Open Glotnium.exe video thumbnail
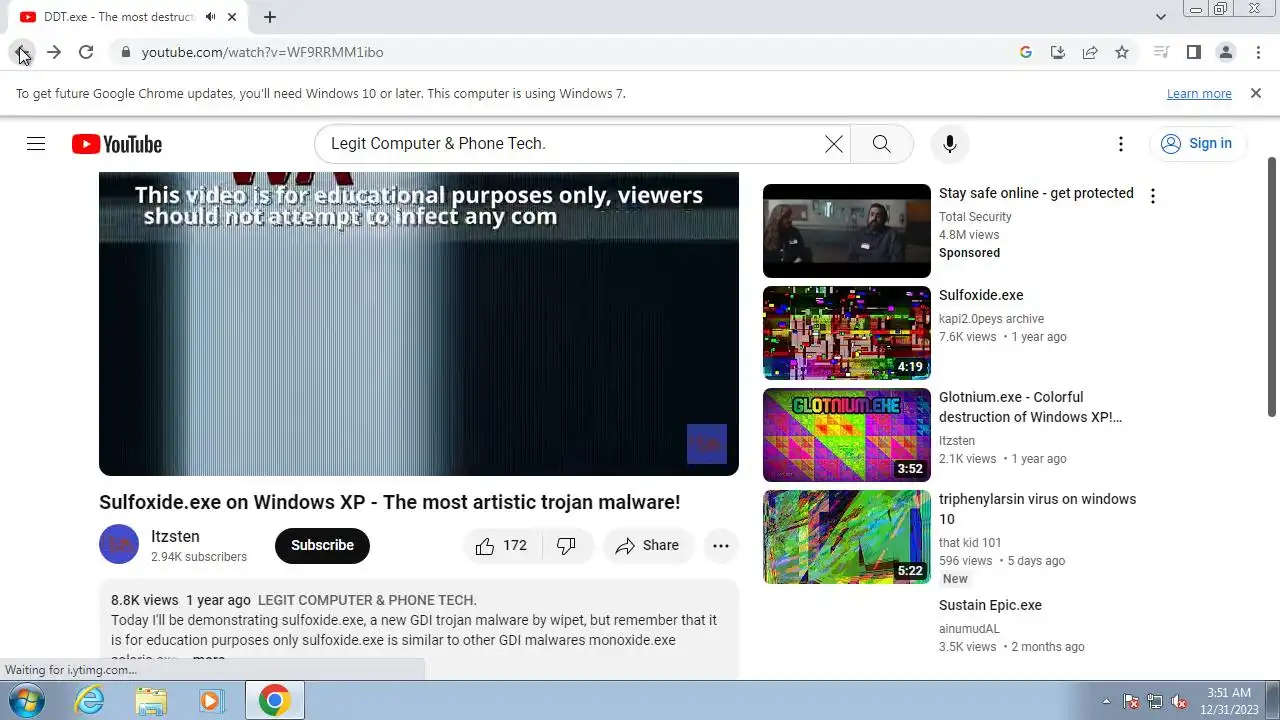Viewport: 1280px width, 720px height. tap(847, 435)
